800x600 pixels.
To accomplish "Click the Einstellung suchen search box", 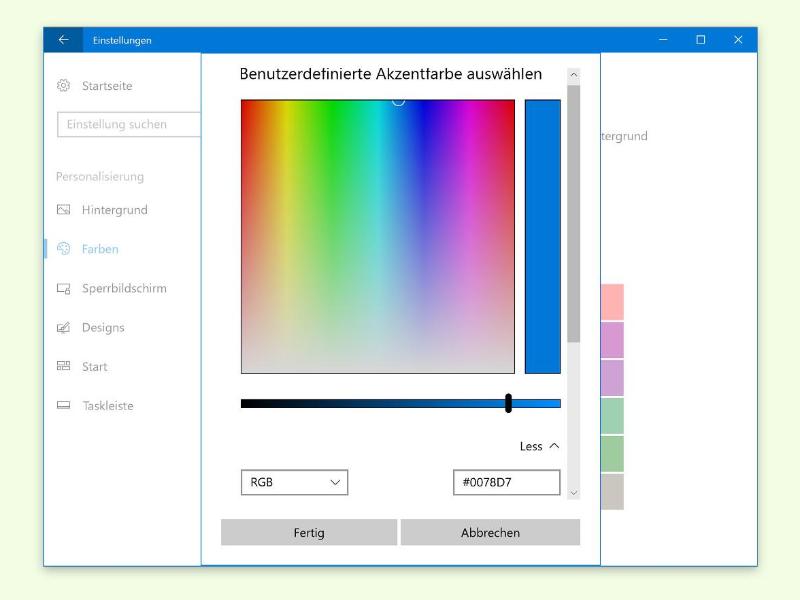I will (x=128, y=125).
